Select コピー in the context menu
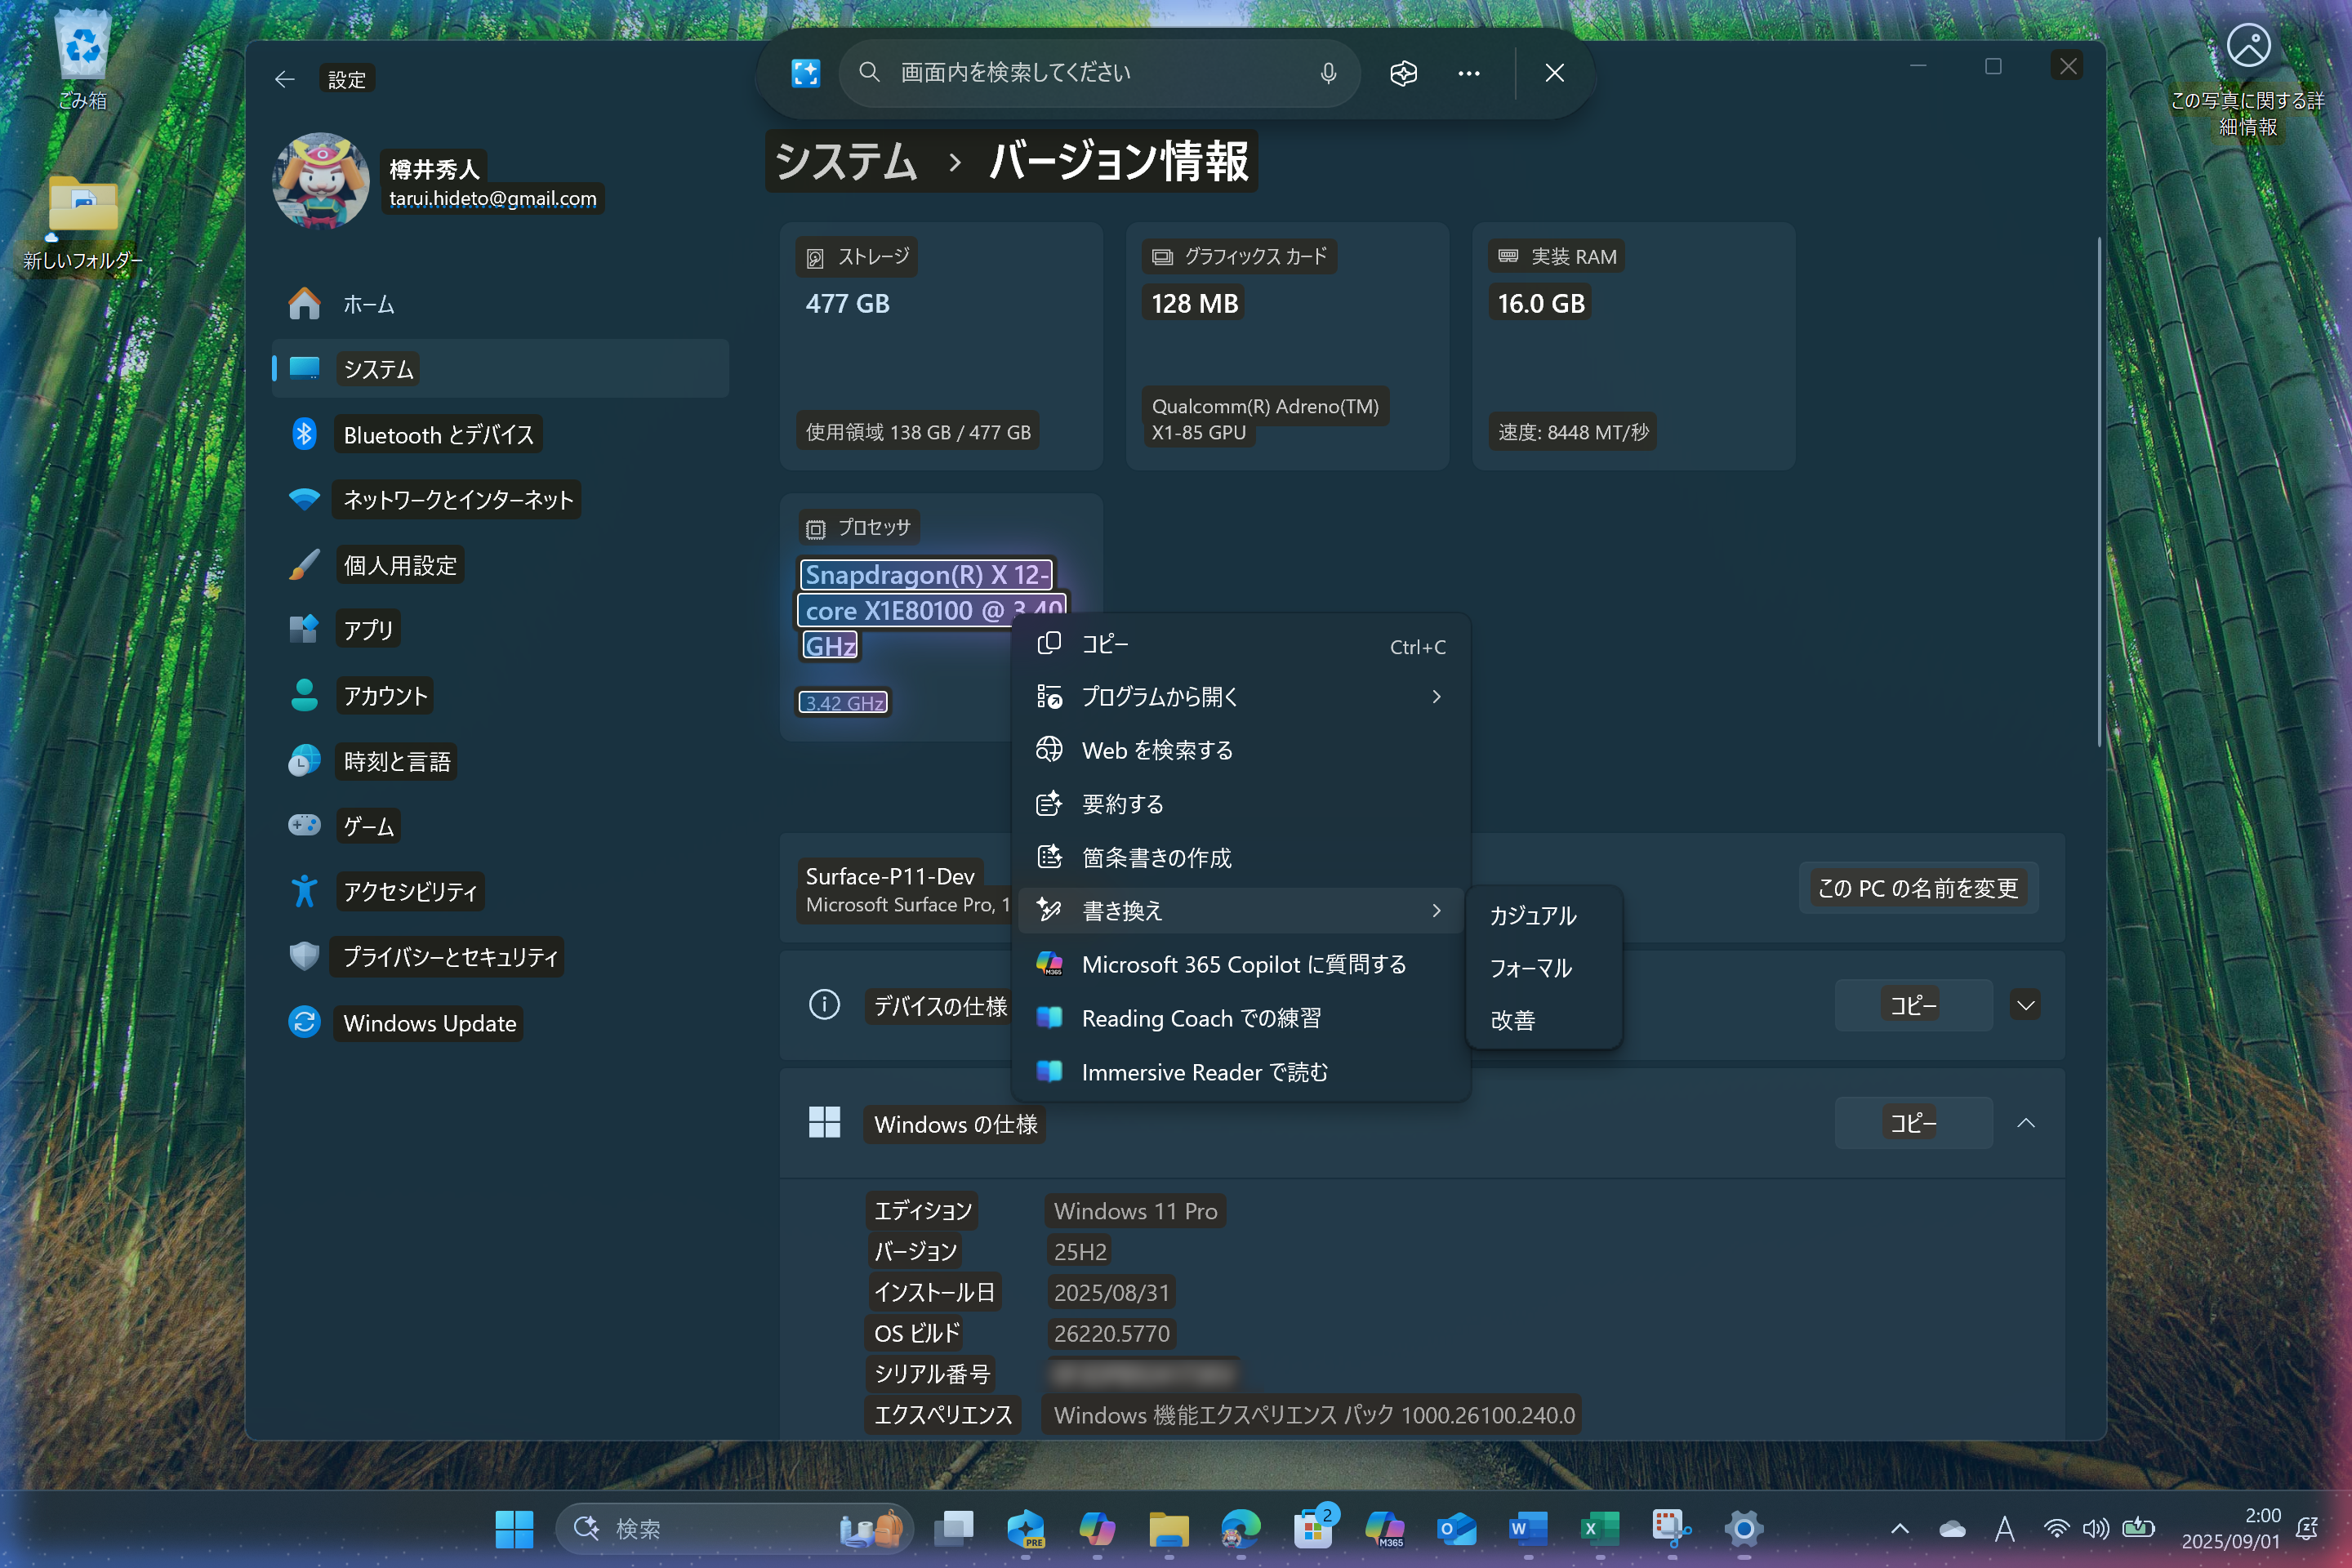Image resolution: width=2352 pixels, height=1568 pixels. (1105, 645)
